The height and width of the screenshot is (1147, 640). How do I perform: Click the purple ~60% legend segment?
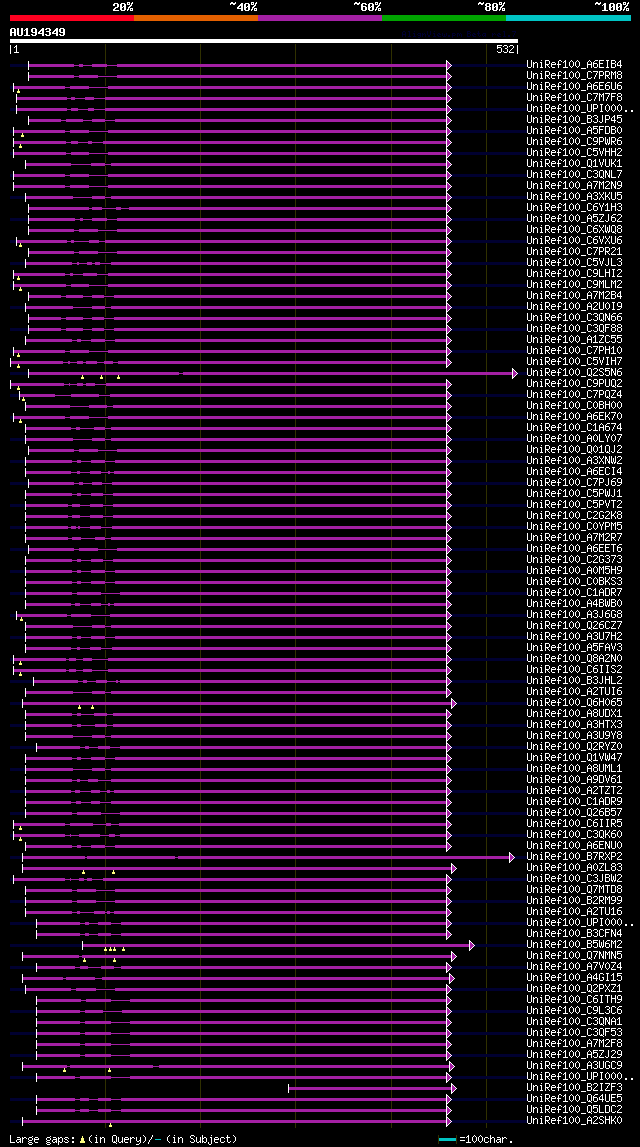(x=320, y=18)
